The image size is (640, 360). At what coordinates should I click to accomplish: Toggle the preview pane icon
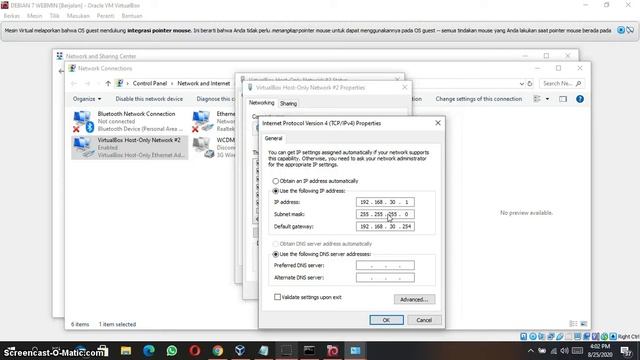coord(563,99)
